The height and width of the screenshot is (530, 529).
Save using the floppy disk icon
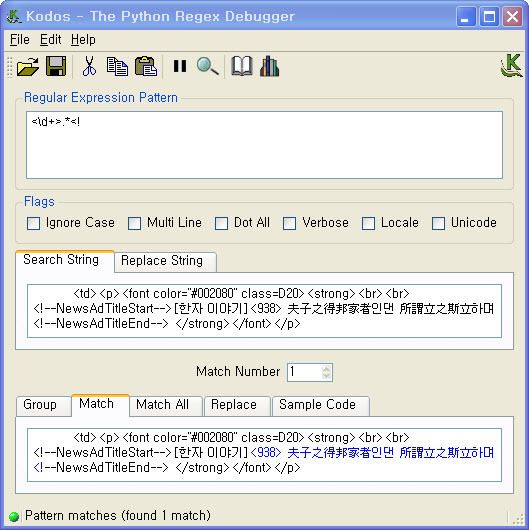coord(56,66)
